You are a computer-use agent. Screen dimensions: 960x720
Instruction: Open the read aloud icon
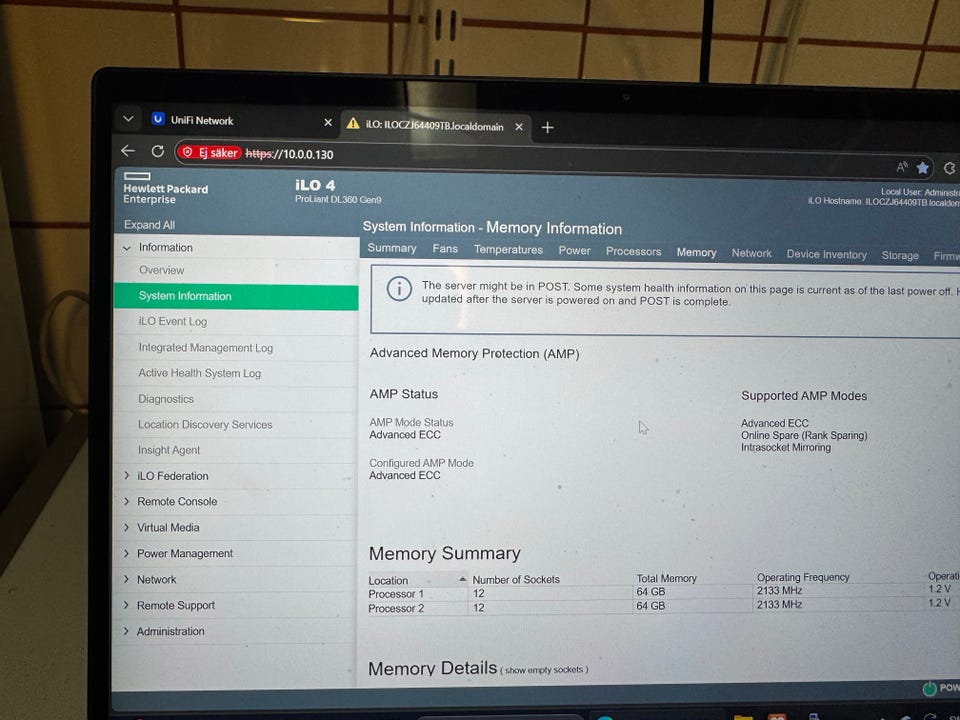pos(902,167)
